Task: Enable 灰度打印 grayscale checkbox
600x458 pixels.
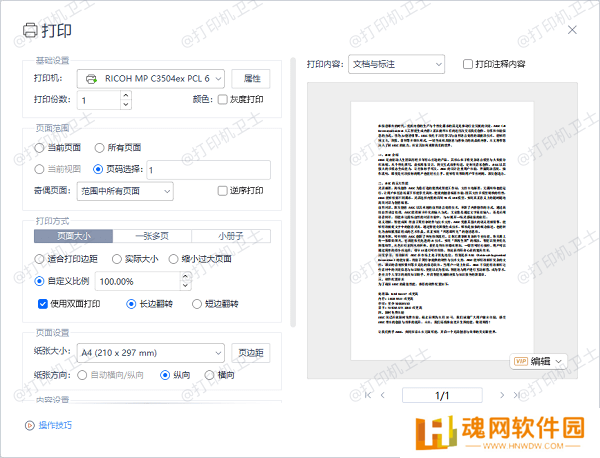Action: coord(222,99)
